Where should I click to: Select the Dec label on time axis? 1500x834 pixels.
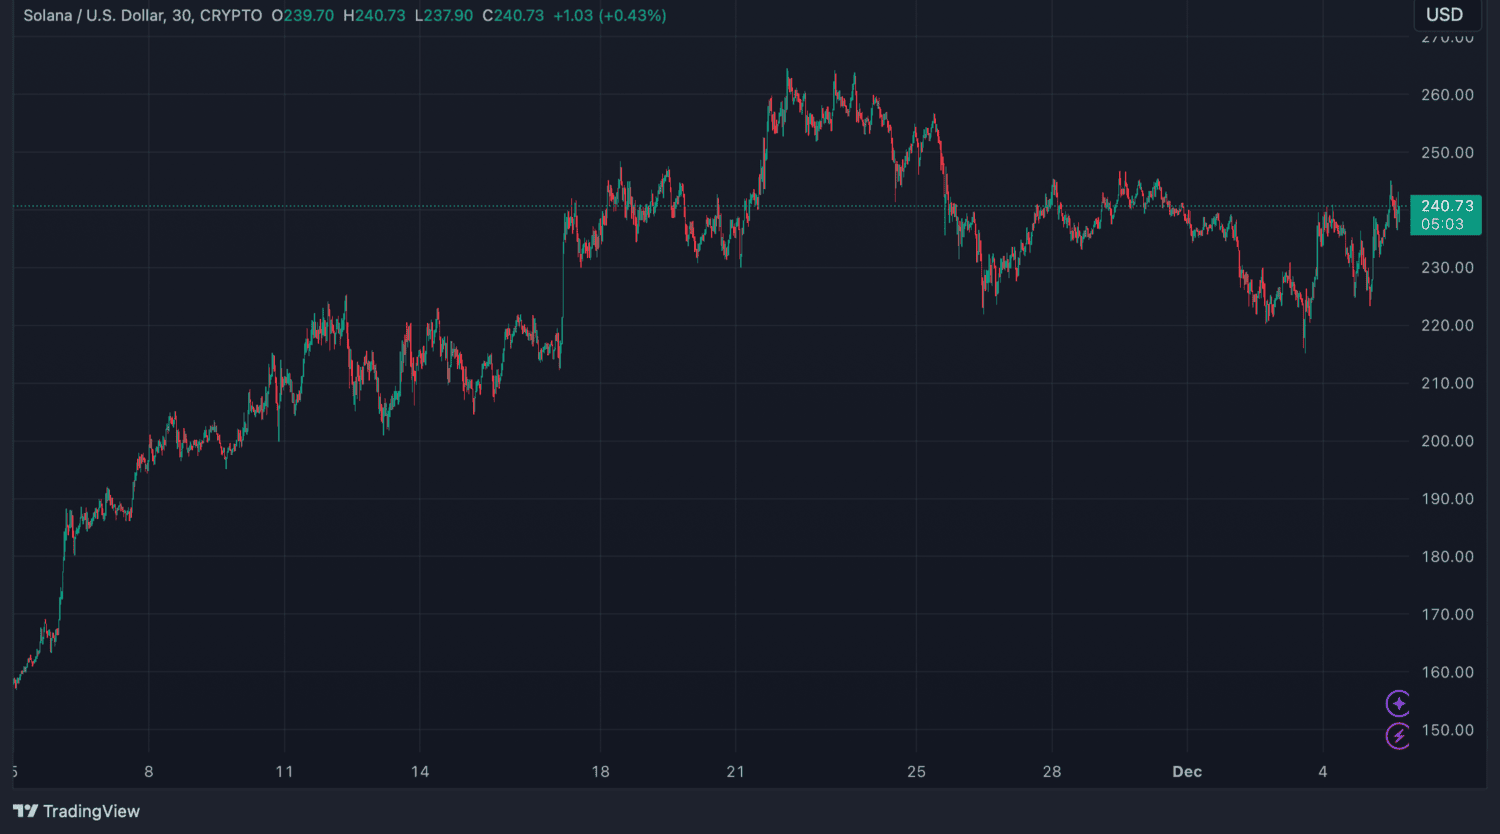[1187, 772]
